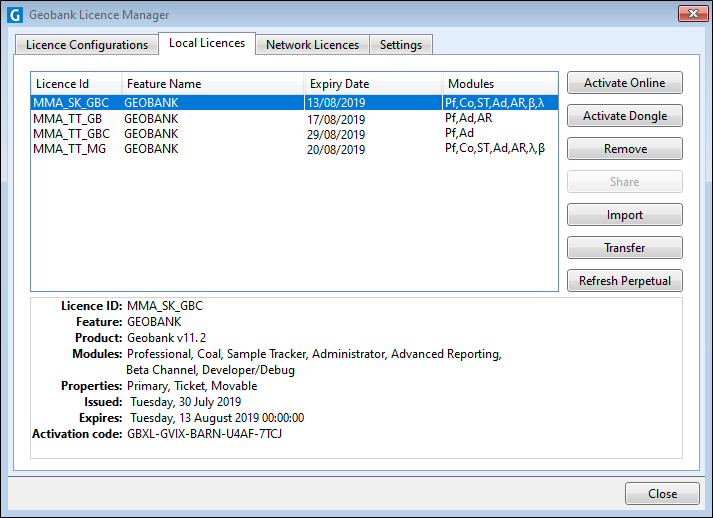Sort by Expiry Date column header
This screenshot has height=518, width=713.
tap(373, 84)
